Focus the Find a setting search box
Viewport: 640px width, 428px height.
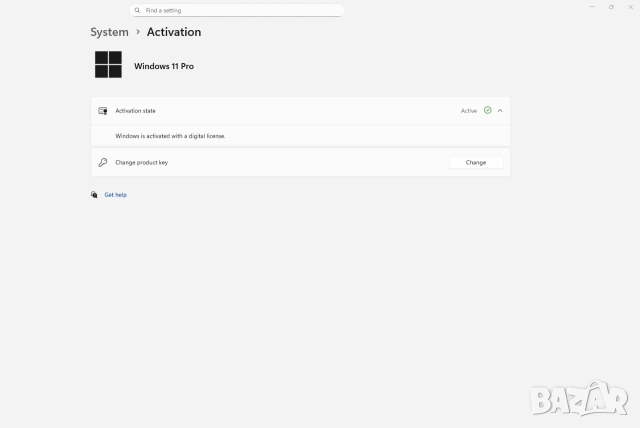tap(240, 10)
